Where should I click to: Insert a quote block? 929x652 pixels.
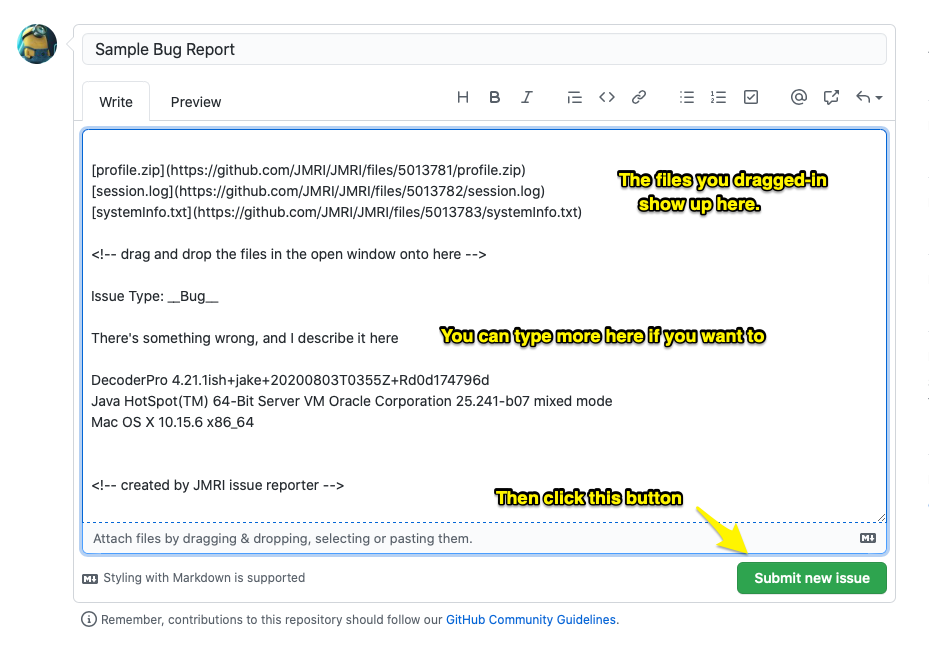(575, 97)
